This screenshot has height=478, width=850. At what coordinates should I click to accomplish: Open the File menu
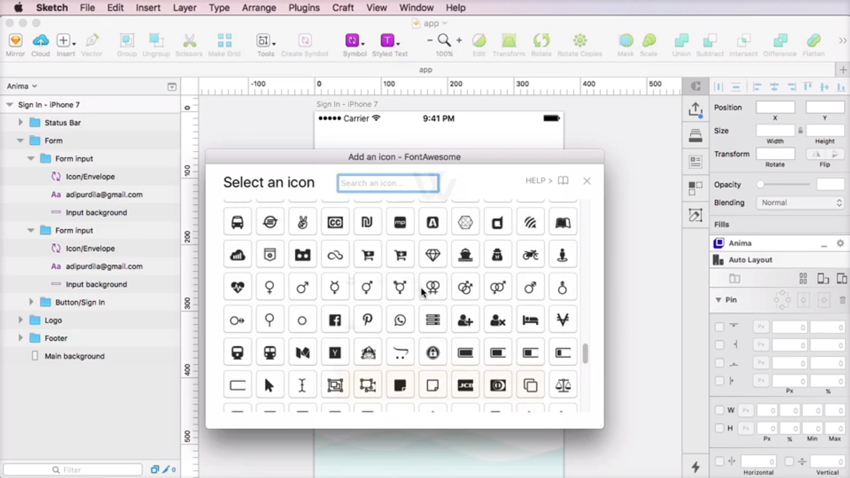pyautogui.click(x=87, y=8)
